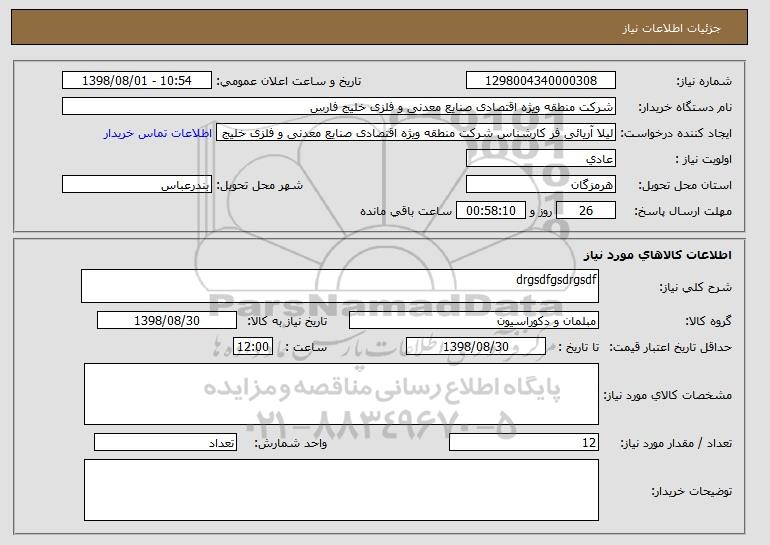
Task: Click the توضیحات خریدار text area
Action: point(341,490)
